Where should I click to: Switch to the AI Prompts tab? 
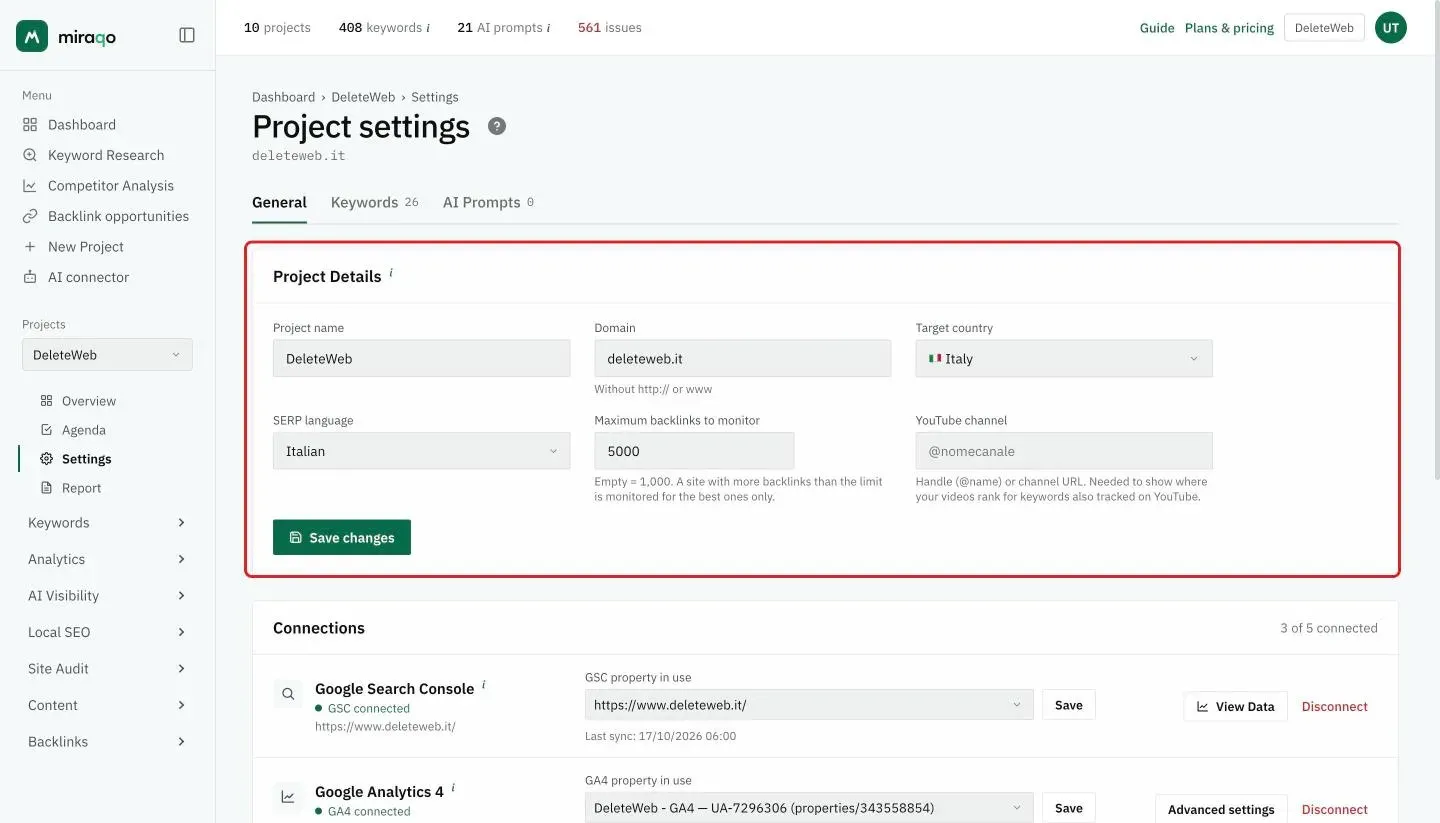pyautogui.click(x=488, y=202)
